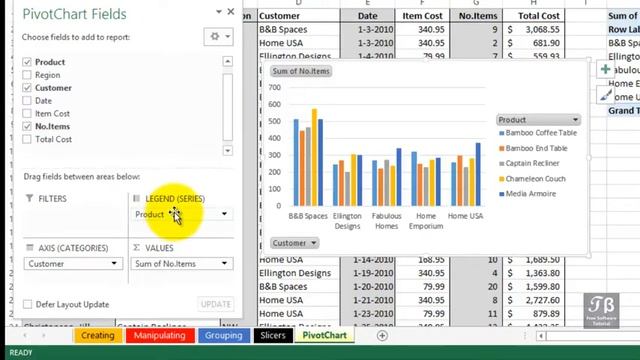Enable Defer Layout Update checkbox

coord(27,304)
